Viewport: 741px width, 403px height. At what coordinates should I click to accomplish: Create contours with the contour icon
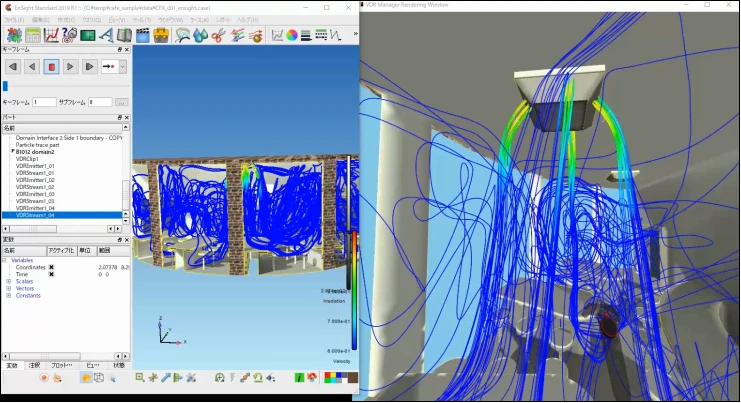[x=182, y=35]
